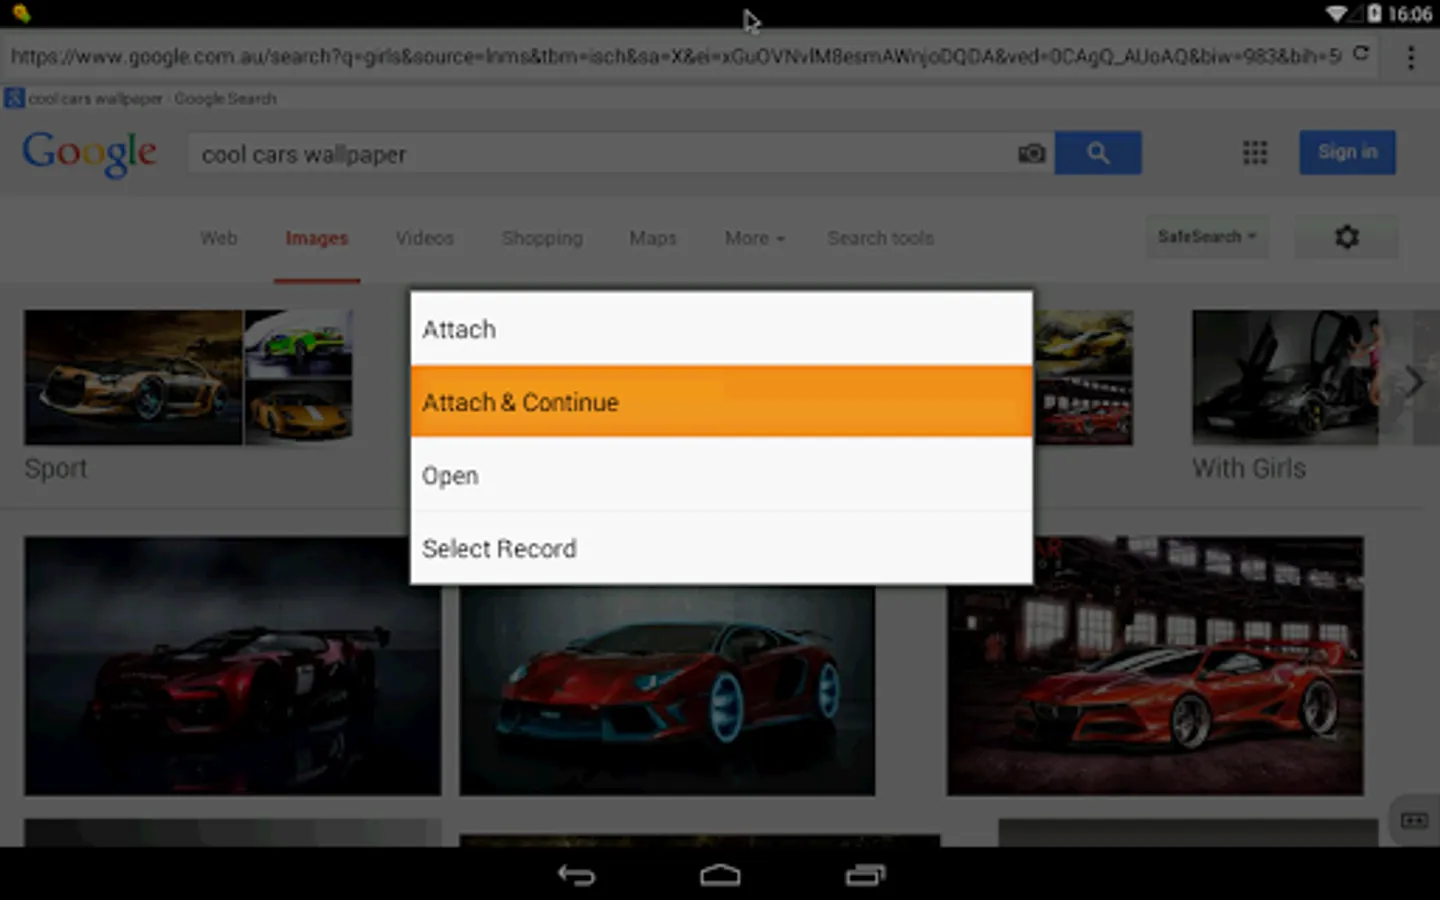Tap the Android home navigation button

tap(720, 875)
